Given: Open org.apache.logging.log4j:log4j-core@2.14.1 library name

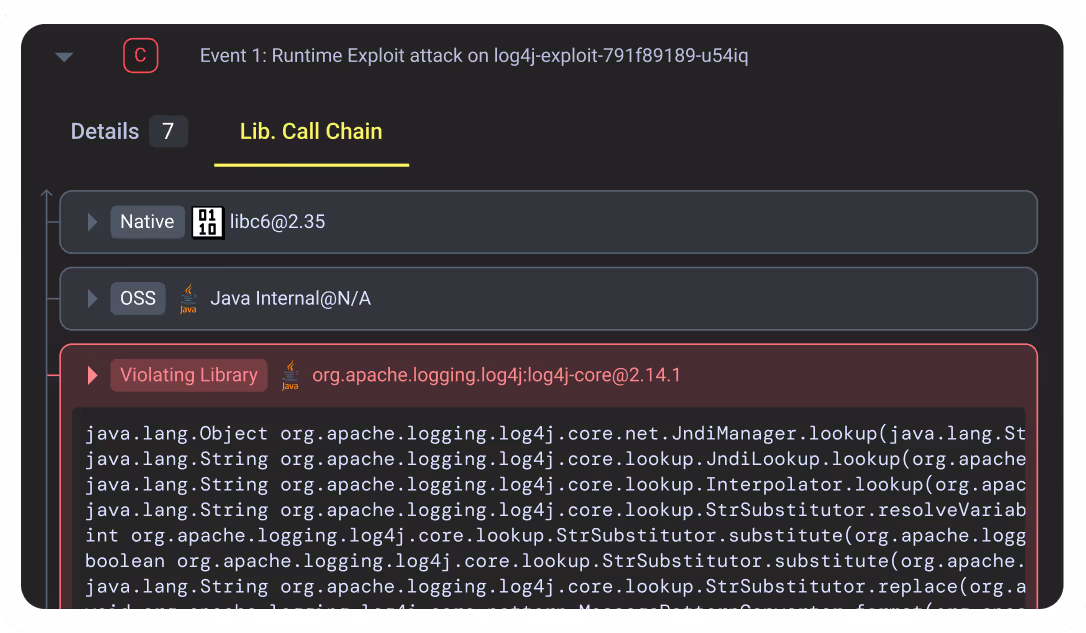Looking at the screenshot, I should pos(496,375).
